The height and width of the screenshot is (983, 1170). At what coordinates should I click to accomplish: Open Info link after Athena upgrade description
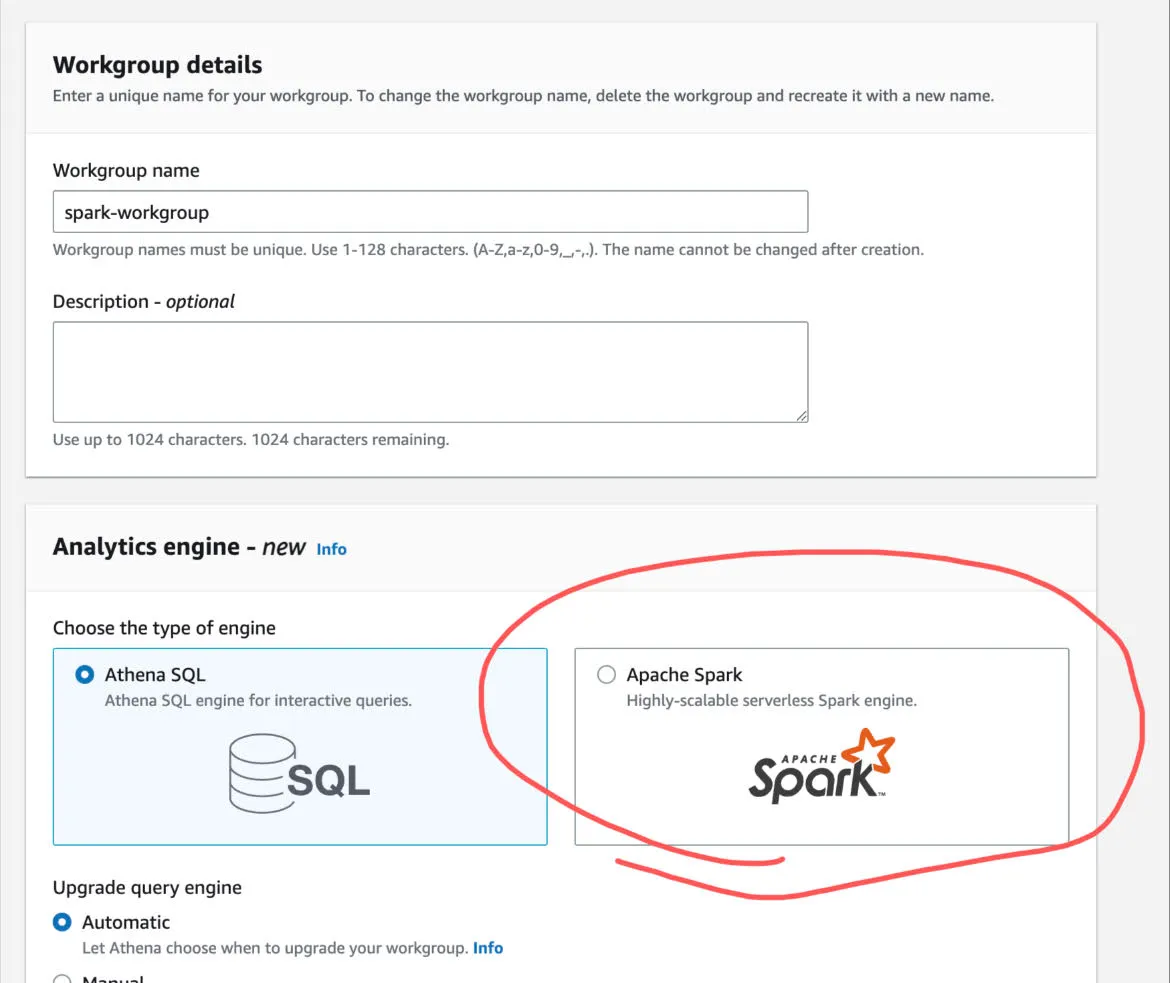click(x=488, y=948)
